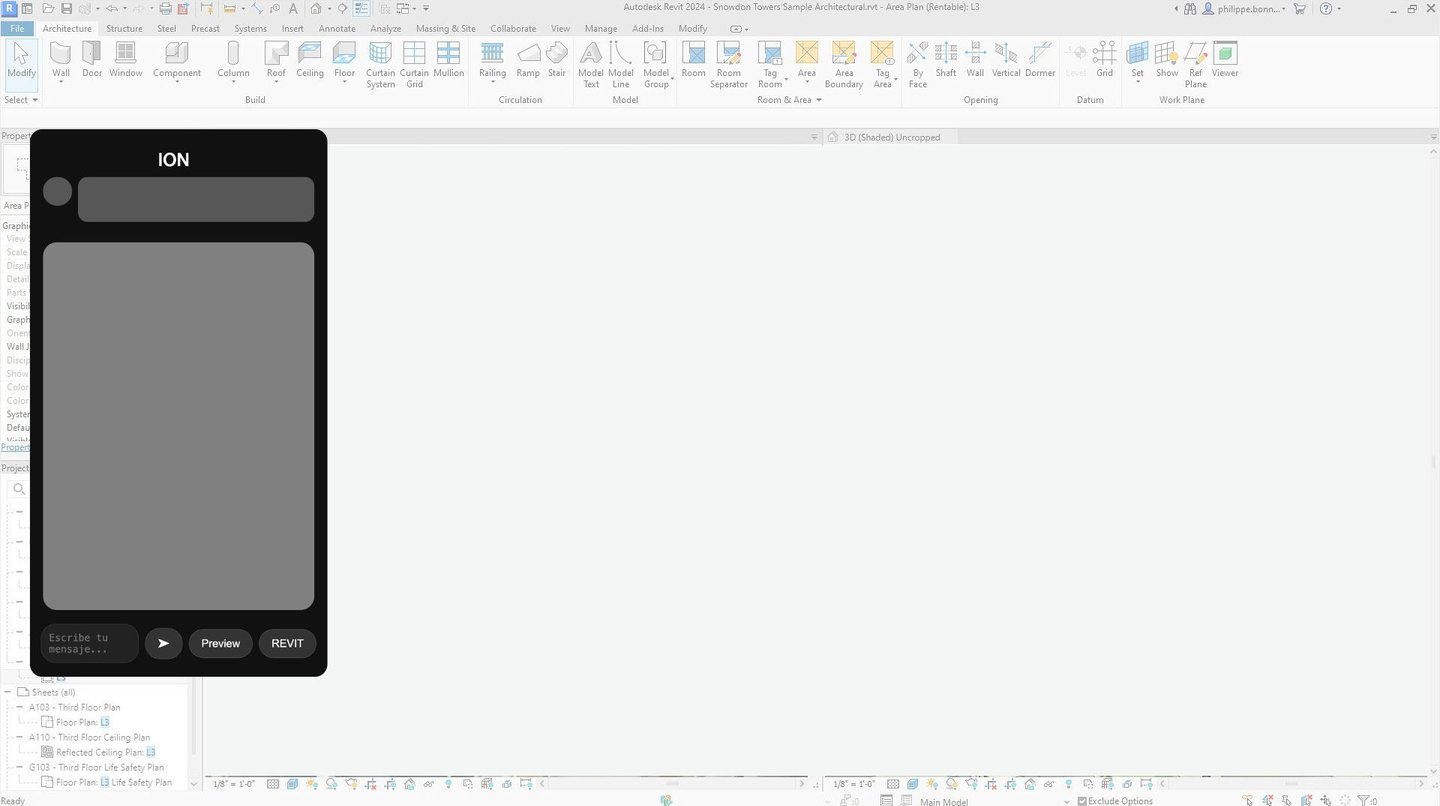The height and width of the screenshot is (806, 1440).
Task: Choose the Room Separator tool
Action: coord(729,65)
